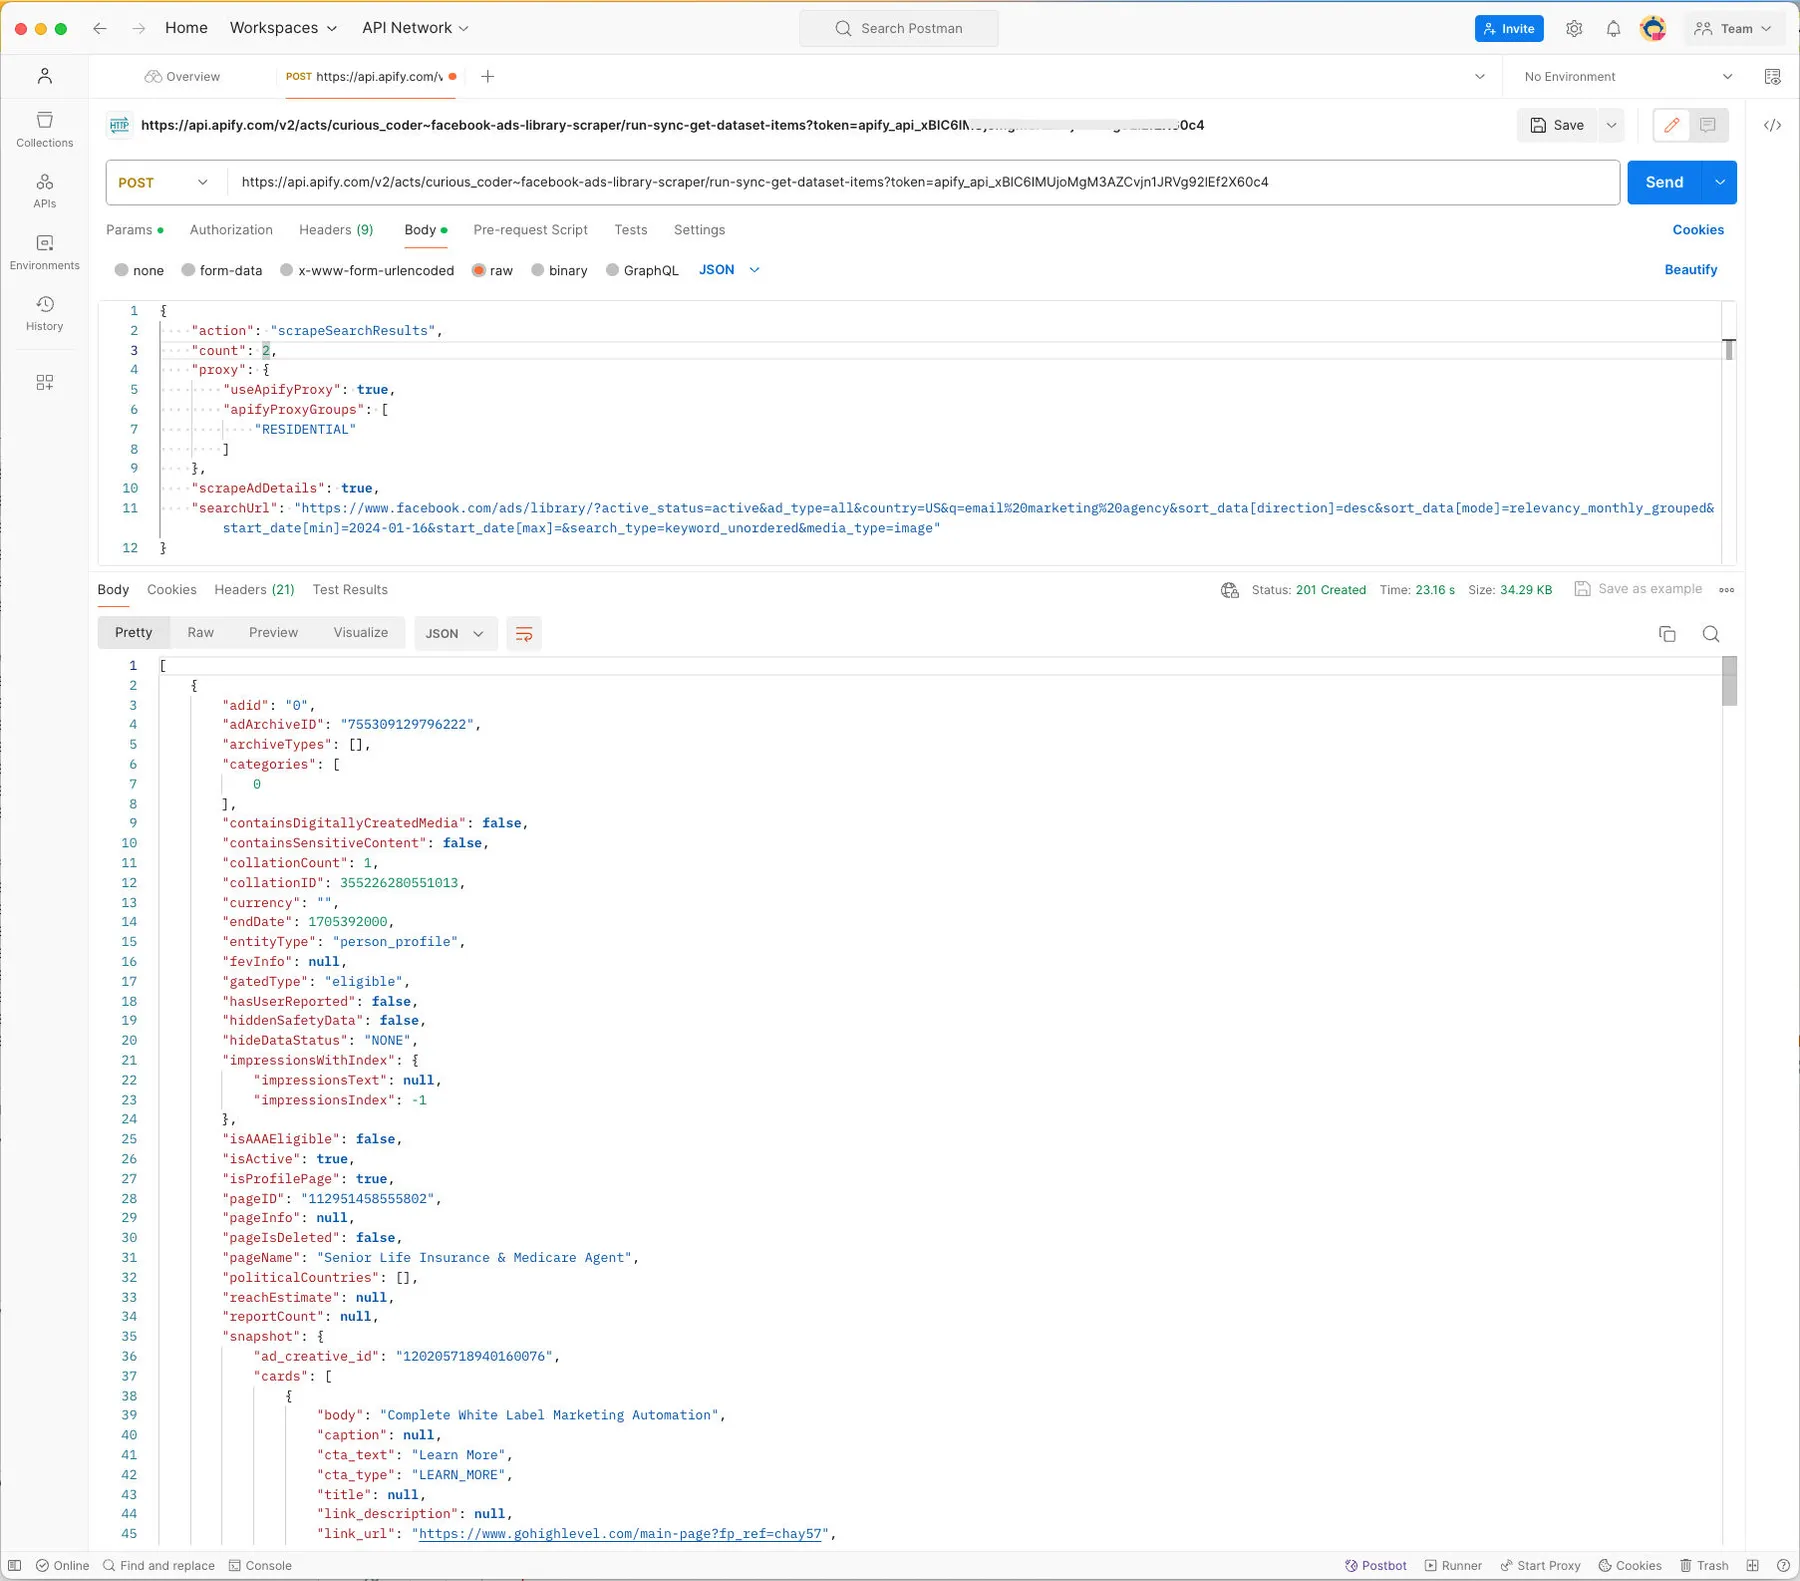Open the Workspaces dropdown
The height and width of the screenshot is (1581, 1800).
pyautogui.click(x=283, y=28)
